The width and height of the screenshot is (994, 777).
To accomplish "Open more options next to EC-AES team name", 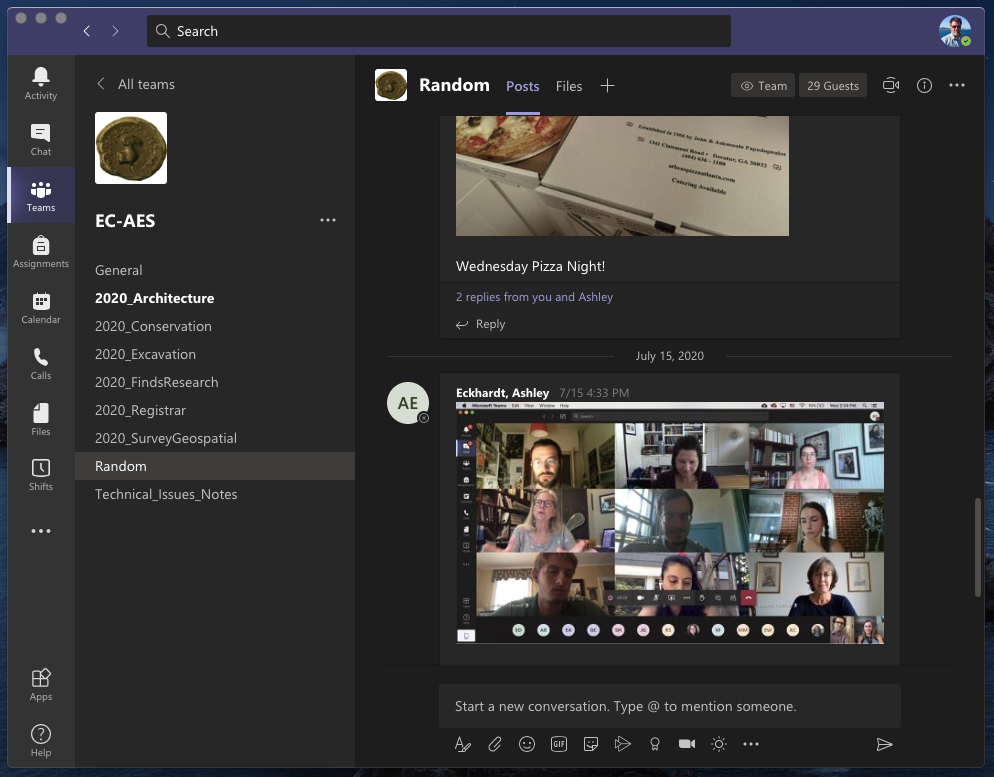I will click(x=328, y=220).
